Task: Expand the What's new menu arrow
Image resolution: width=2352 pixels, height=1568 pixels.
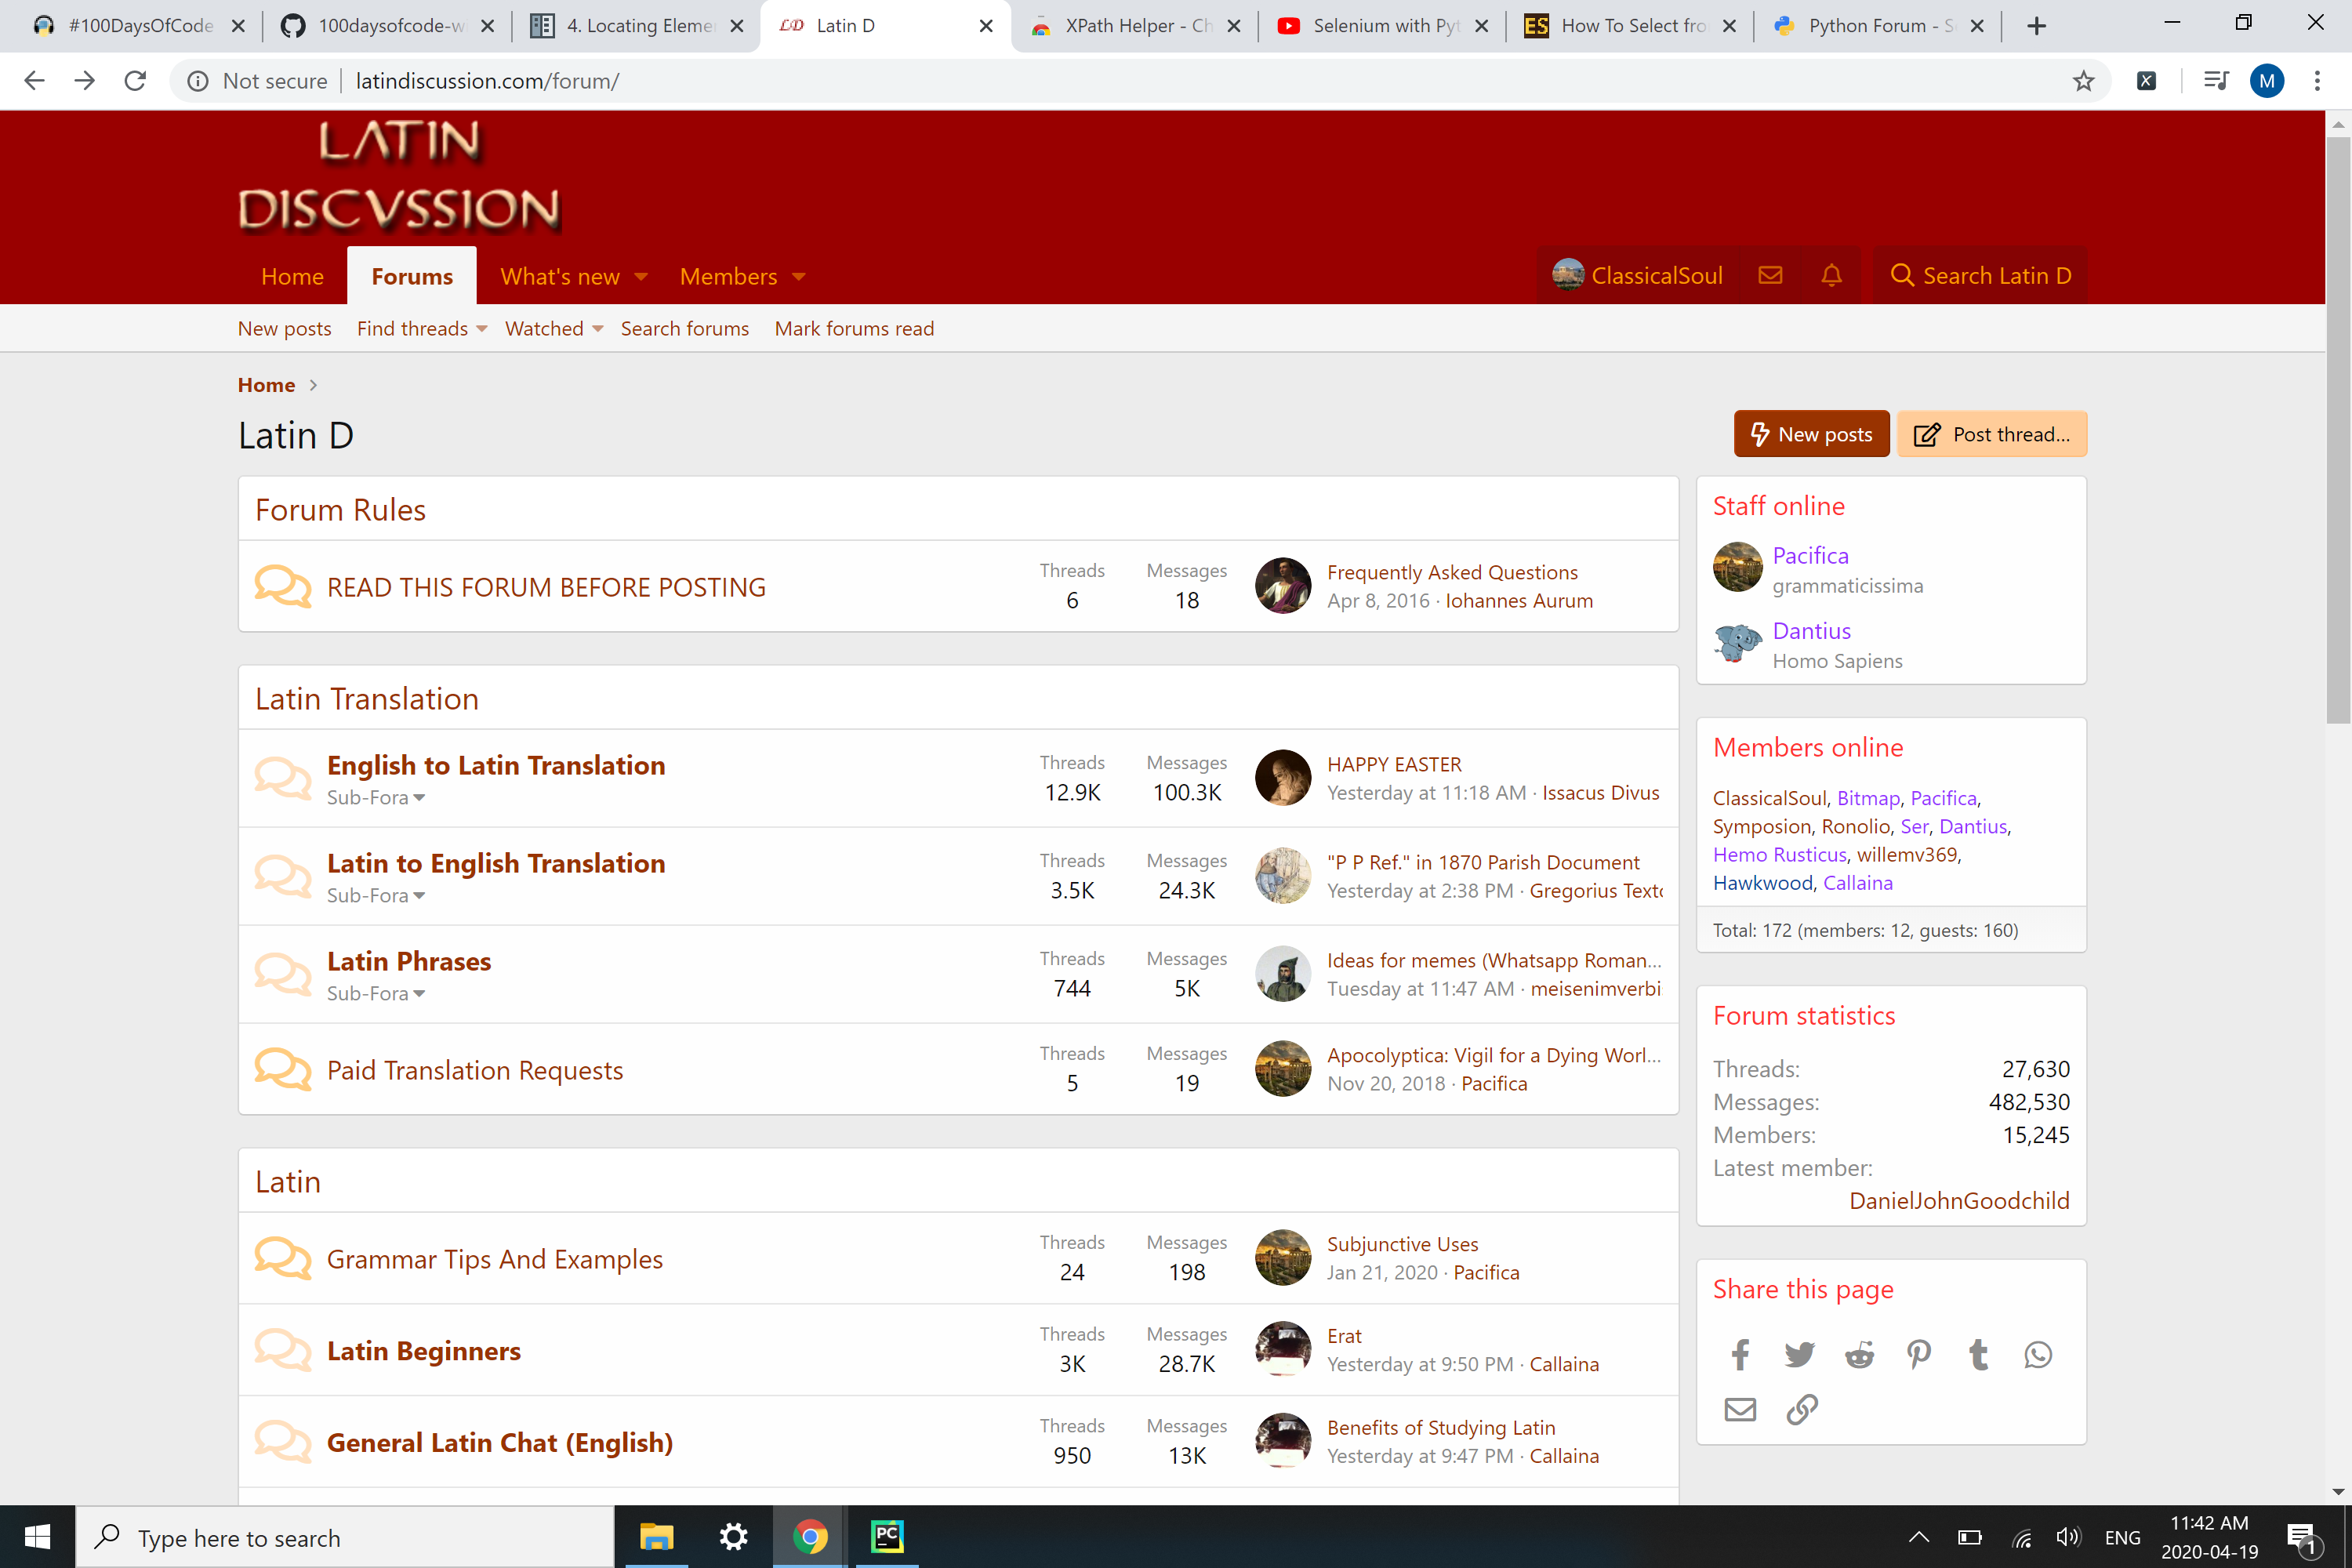Action: coord(642,277)
